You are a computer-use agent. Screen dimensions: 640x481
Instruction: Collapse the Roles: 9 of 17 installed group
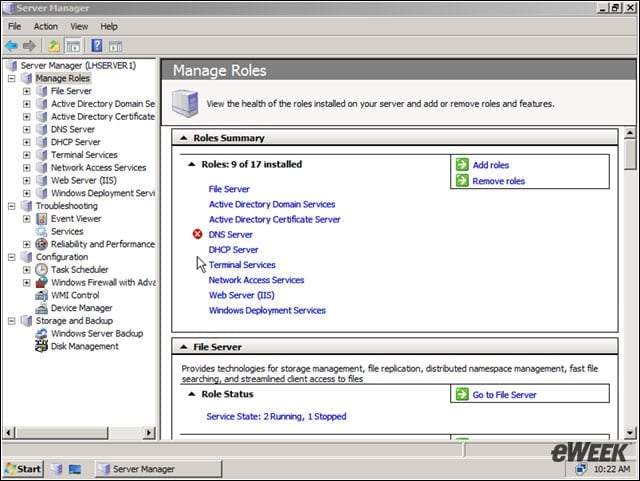[191, 164]
